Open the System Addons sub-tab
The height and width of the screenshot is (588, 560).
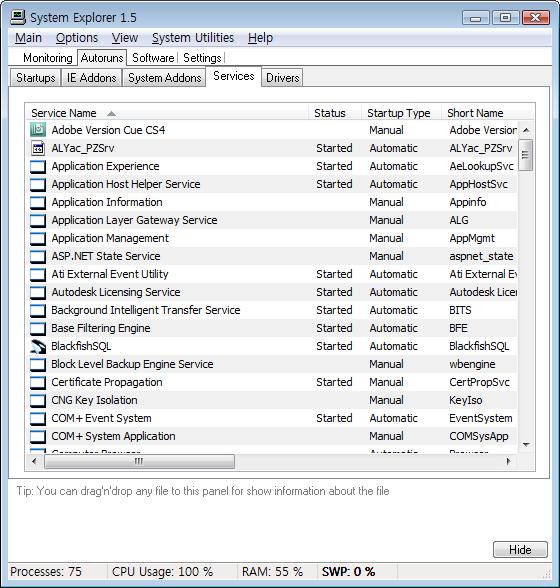tap(165, 78)
